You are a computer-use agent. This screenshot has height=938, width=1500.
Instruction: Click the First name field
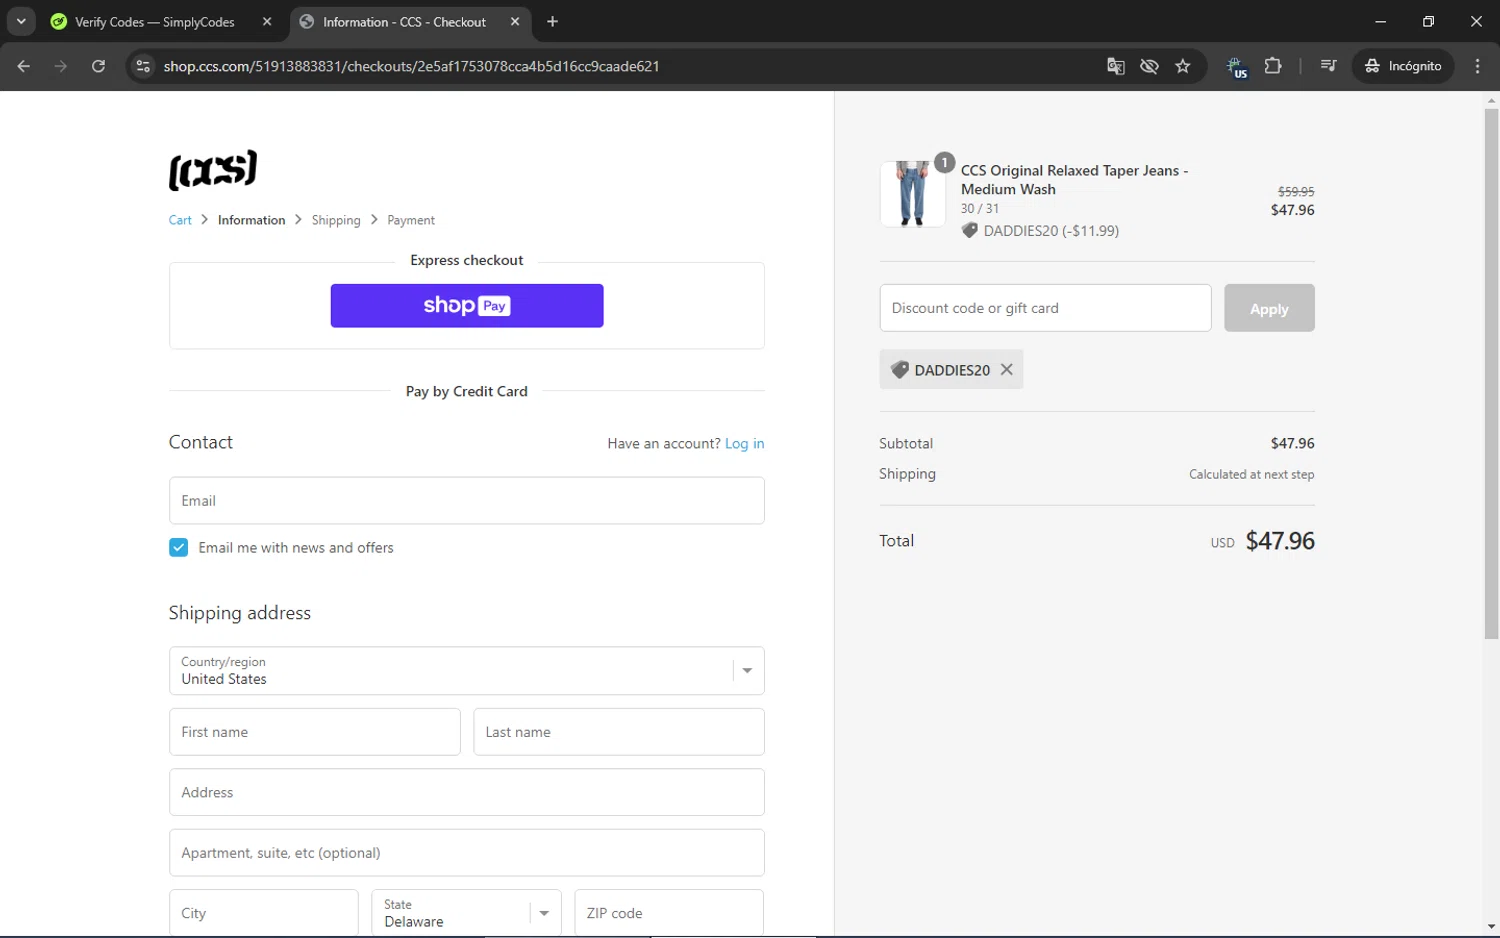[x=315, y=732]
